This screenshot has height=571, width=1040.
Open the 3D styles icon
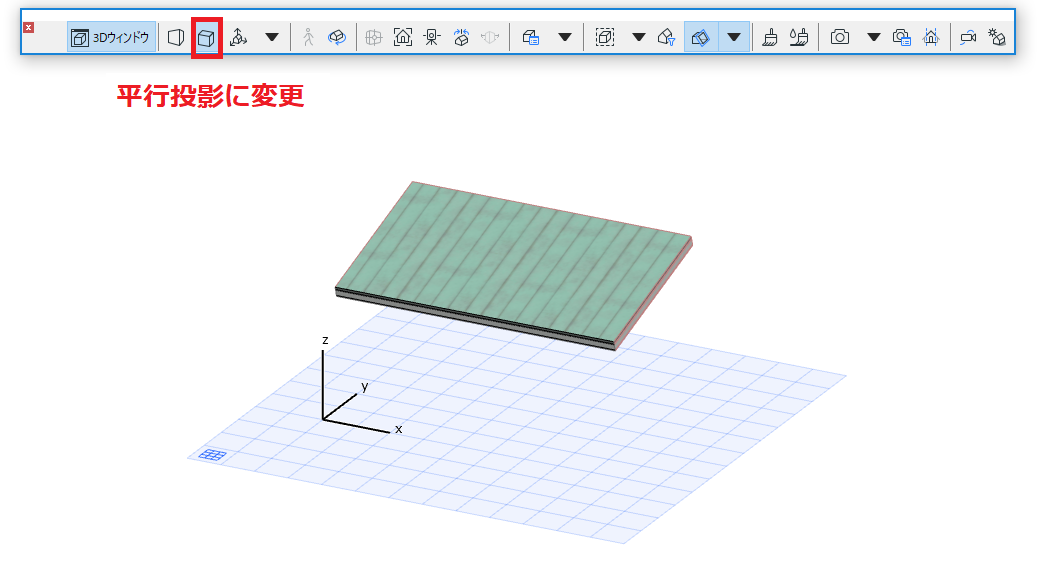pyautogui.click(x=531, y=37)
